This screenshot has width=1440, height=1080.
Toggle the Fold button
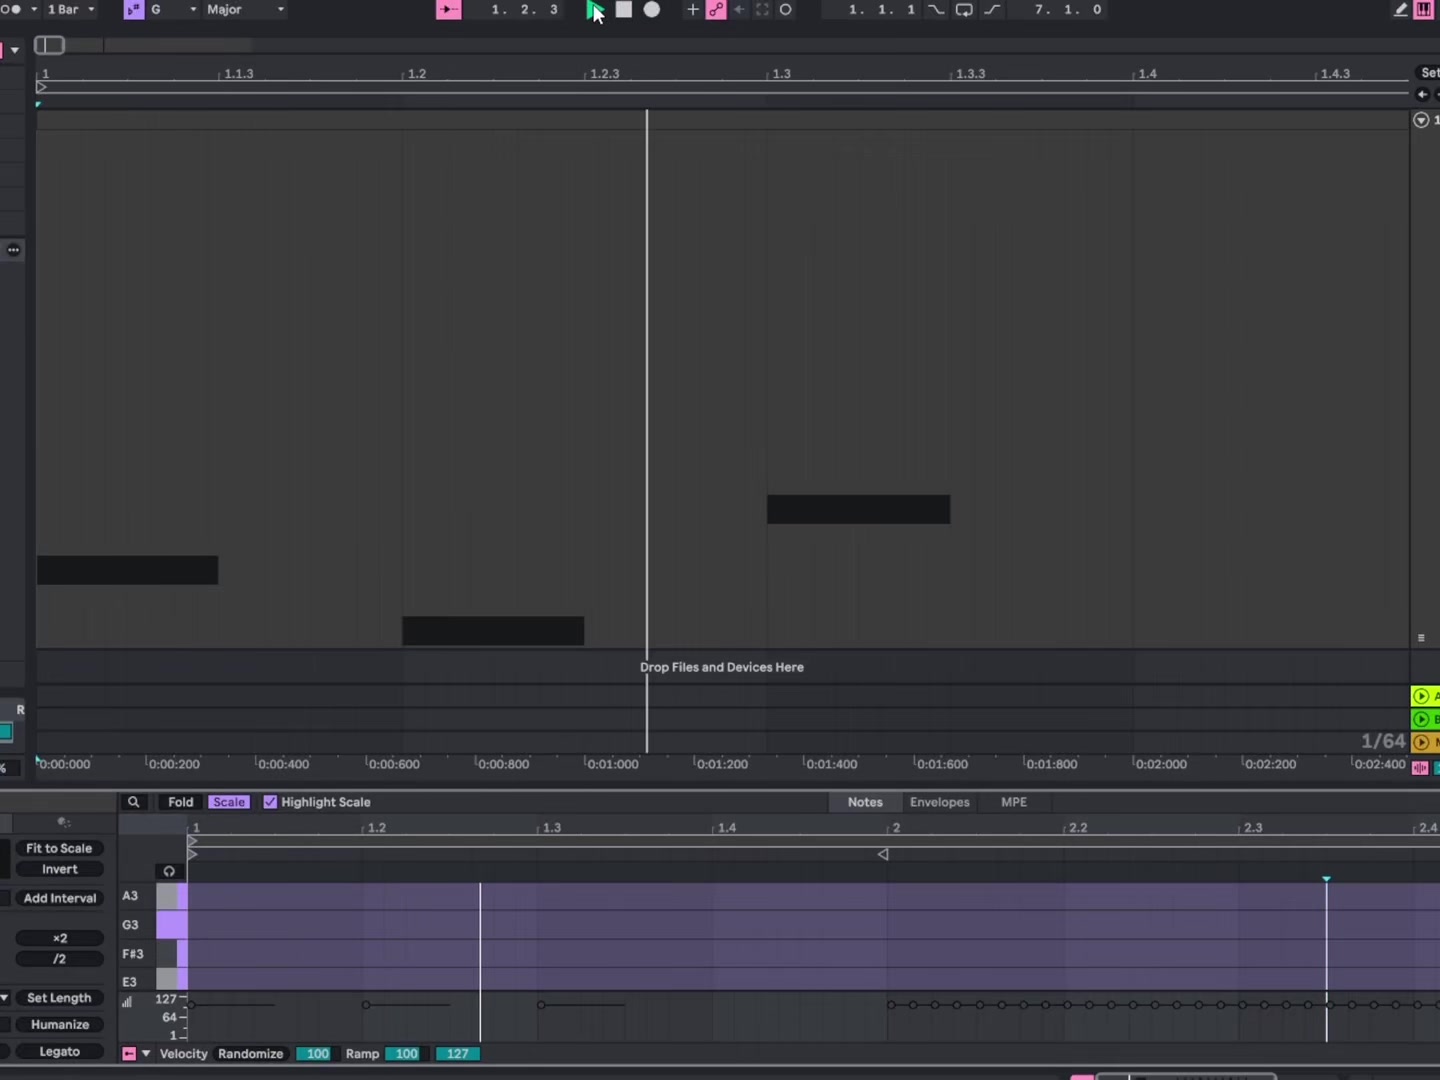tap(180, 802)
